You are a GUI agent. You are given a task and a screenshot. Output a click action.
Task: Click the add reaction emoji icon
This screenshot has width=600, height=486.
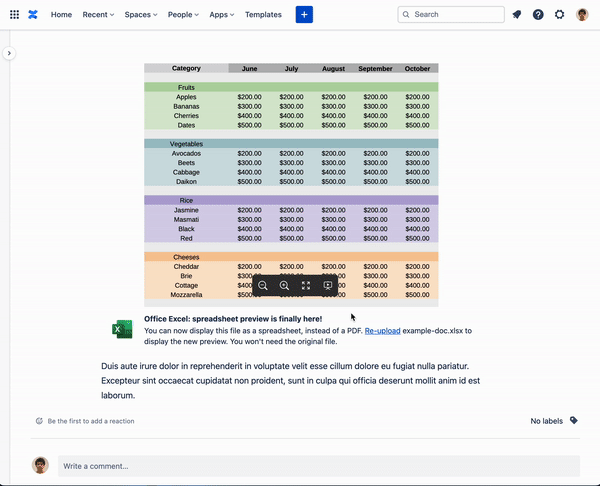click(39, 421)
